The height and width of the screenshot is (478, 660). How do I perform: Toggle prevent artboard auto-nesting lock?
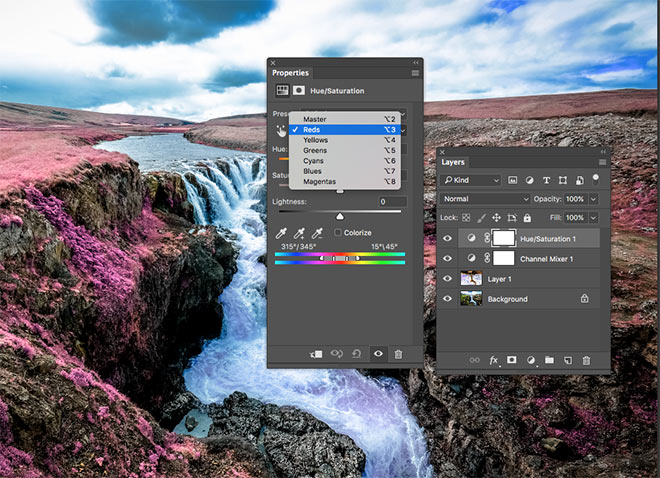[x=512, y=218]
